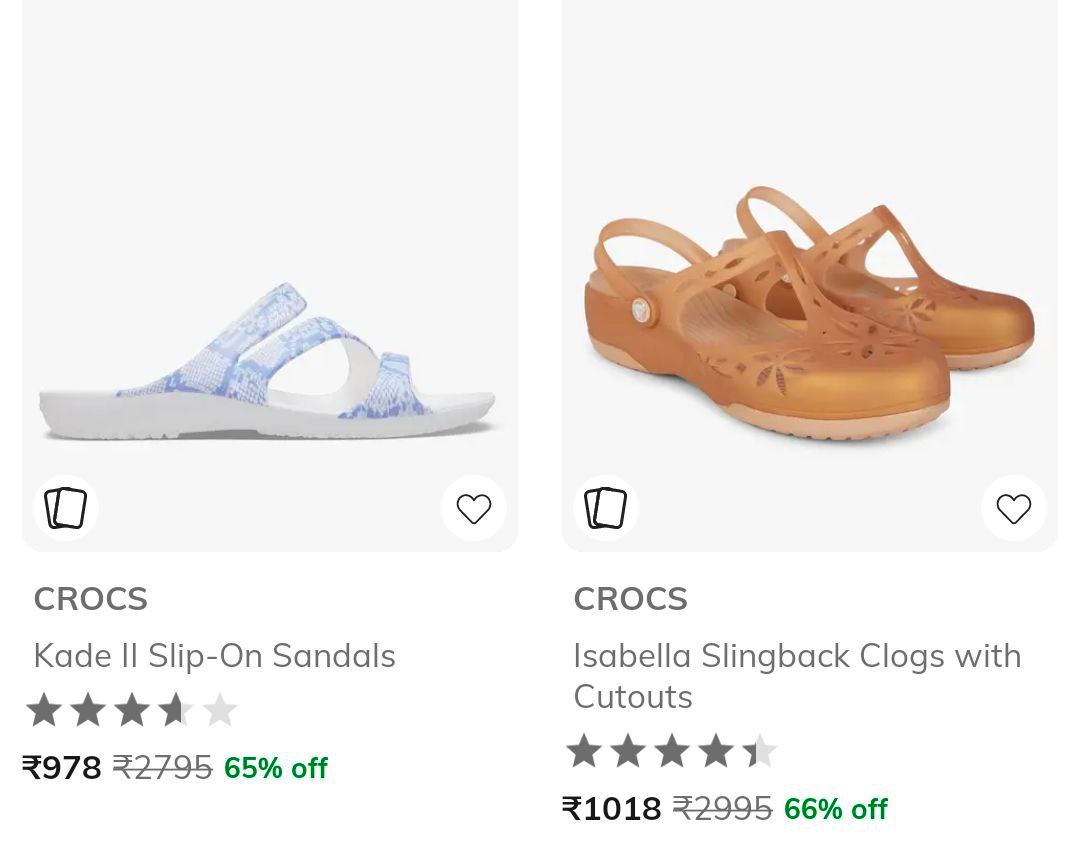Add Isabella Slingback Clogs to wishlist

coord(1014,509)
